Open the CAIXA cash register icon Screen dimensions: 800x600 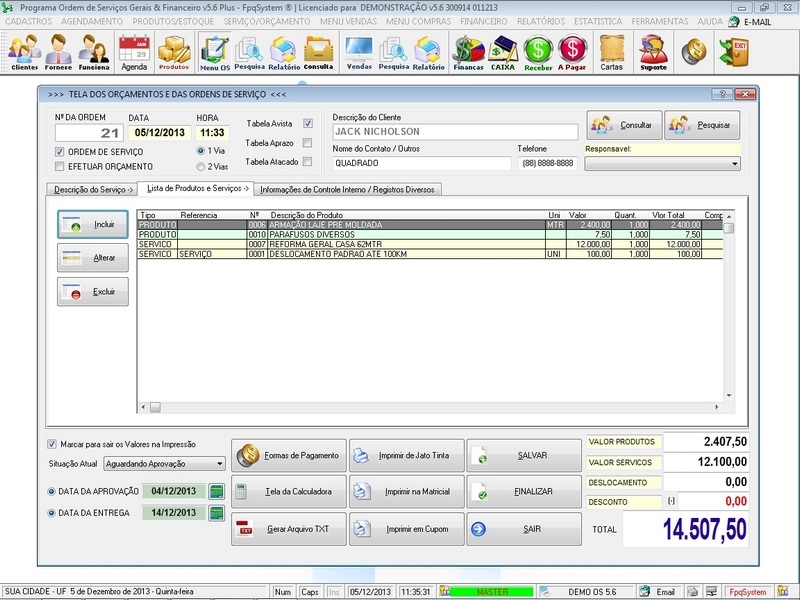(503, 52)
